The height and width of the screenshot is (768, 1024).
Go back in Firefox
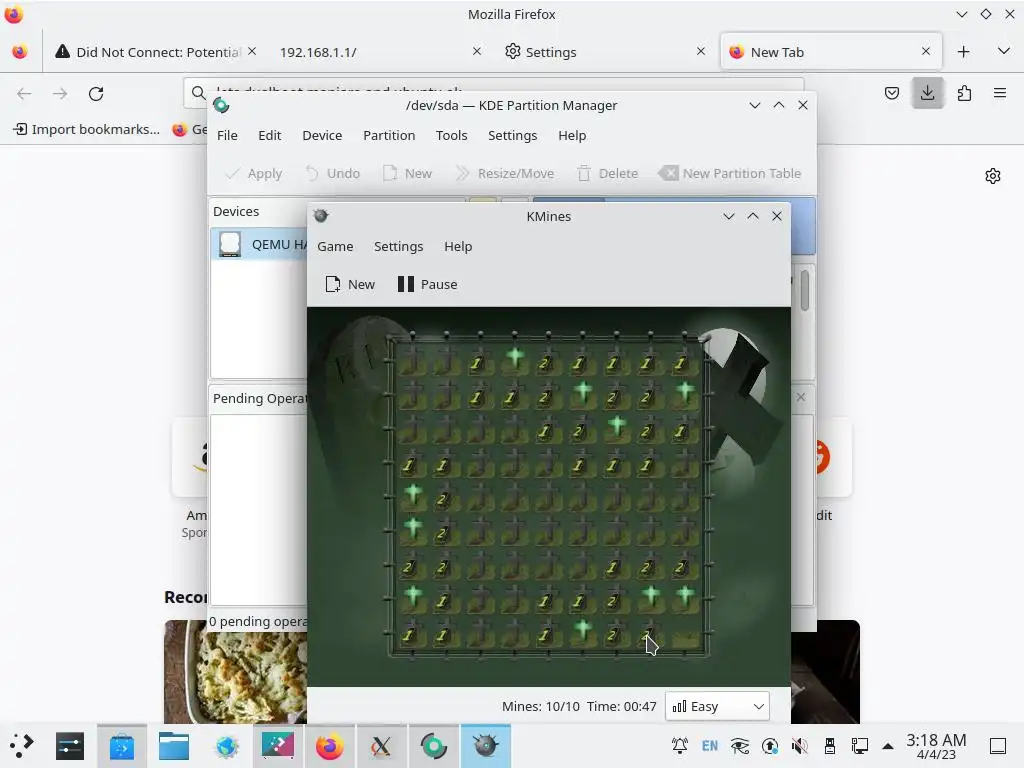tap(24, 93)
